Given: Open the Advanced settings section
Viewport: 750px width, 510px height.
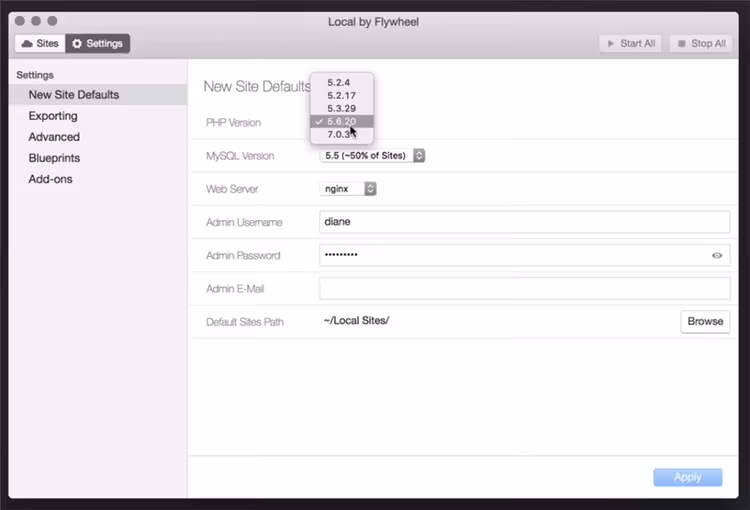Looking at the screenshot, I should 54,137.
